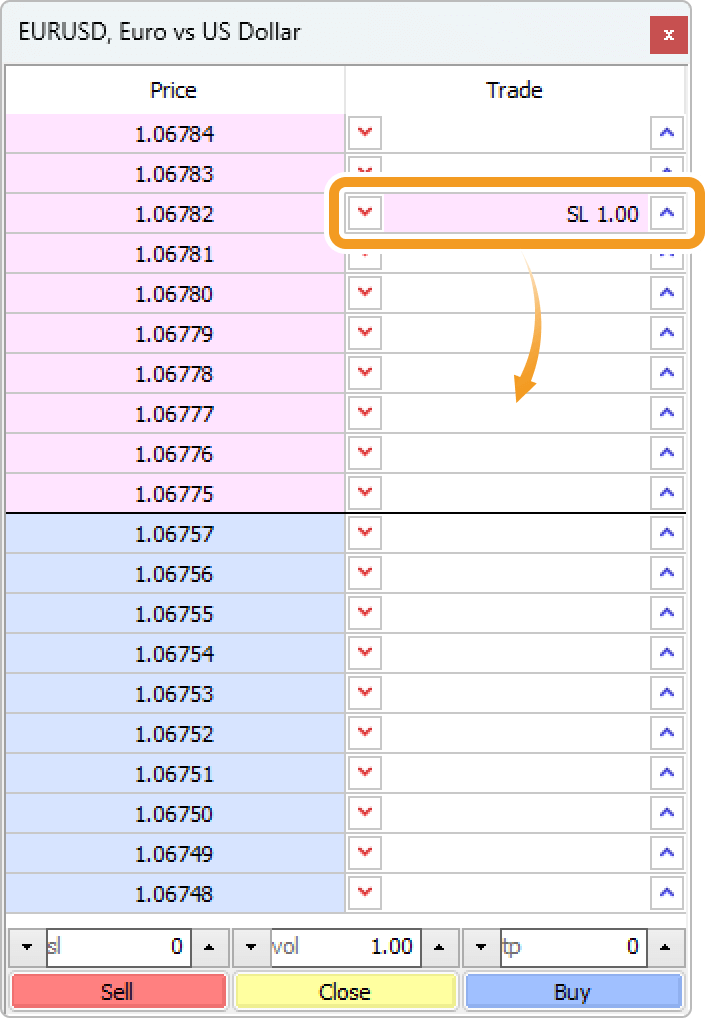Focus the tp input field
The width and height of the screenshot is (710, 1018).
coord(573,947)
